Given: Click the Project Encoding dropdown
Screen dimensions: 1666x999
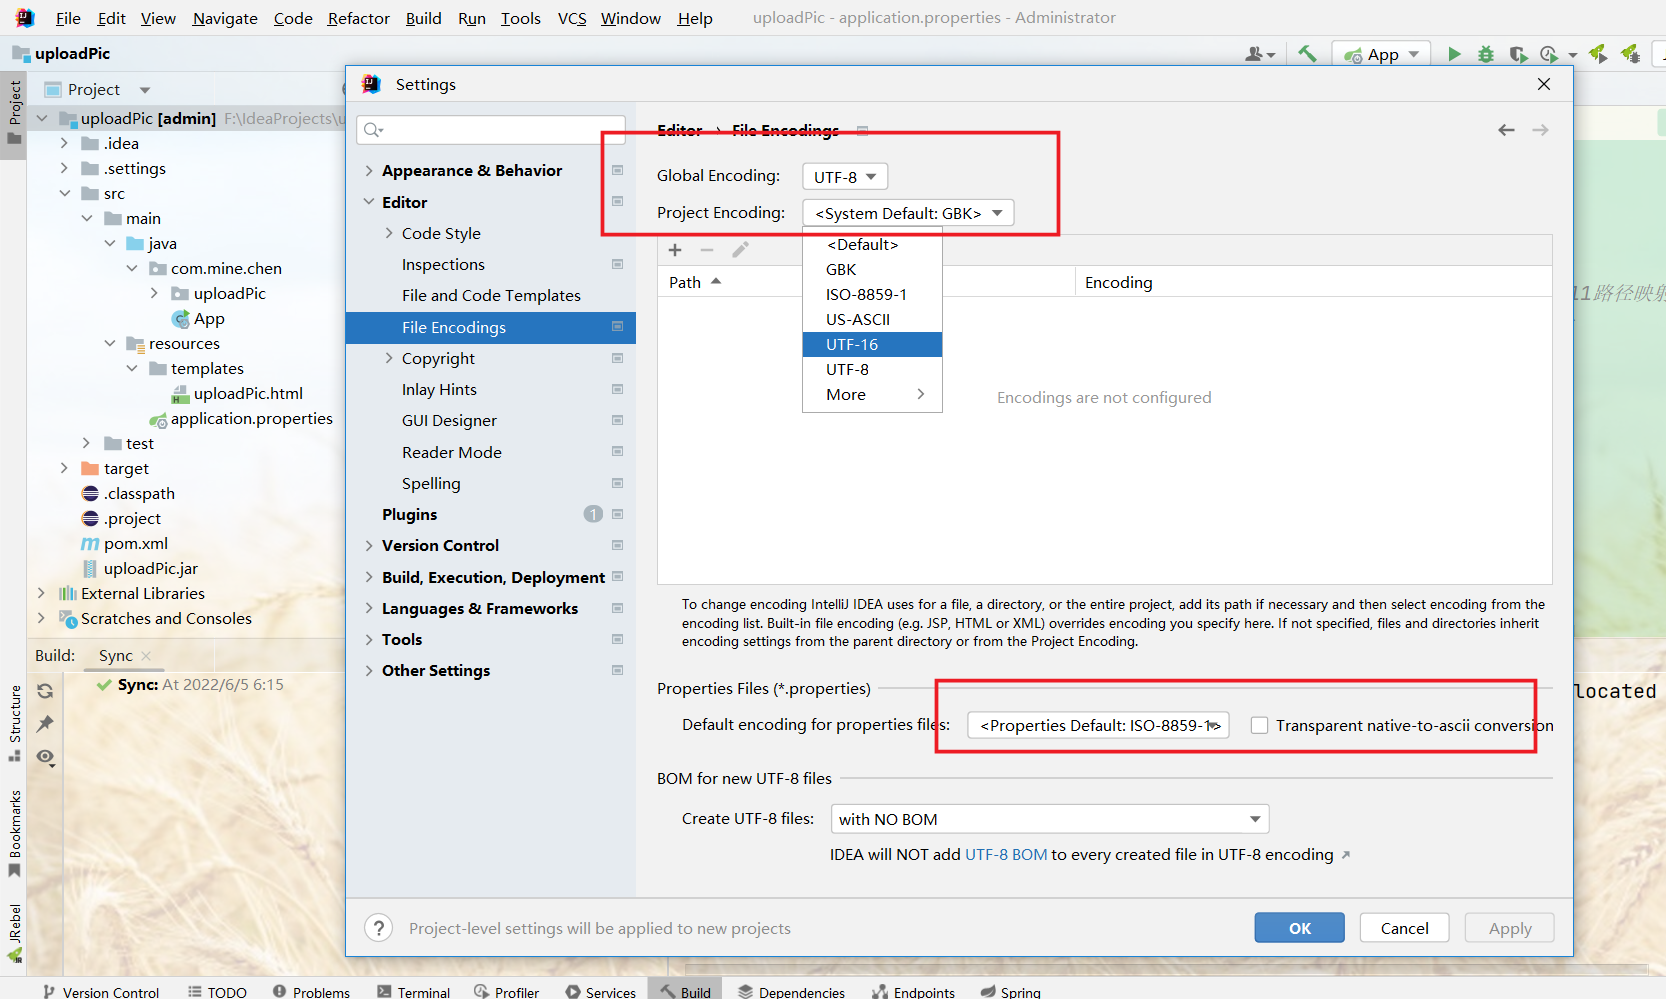Looking at the screenshot, I should pyautogui.click(x=908, y=213).
